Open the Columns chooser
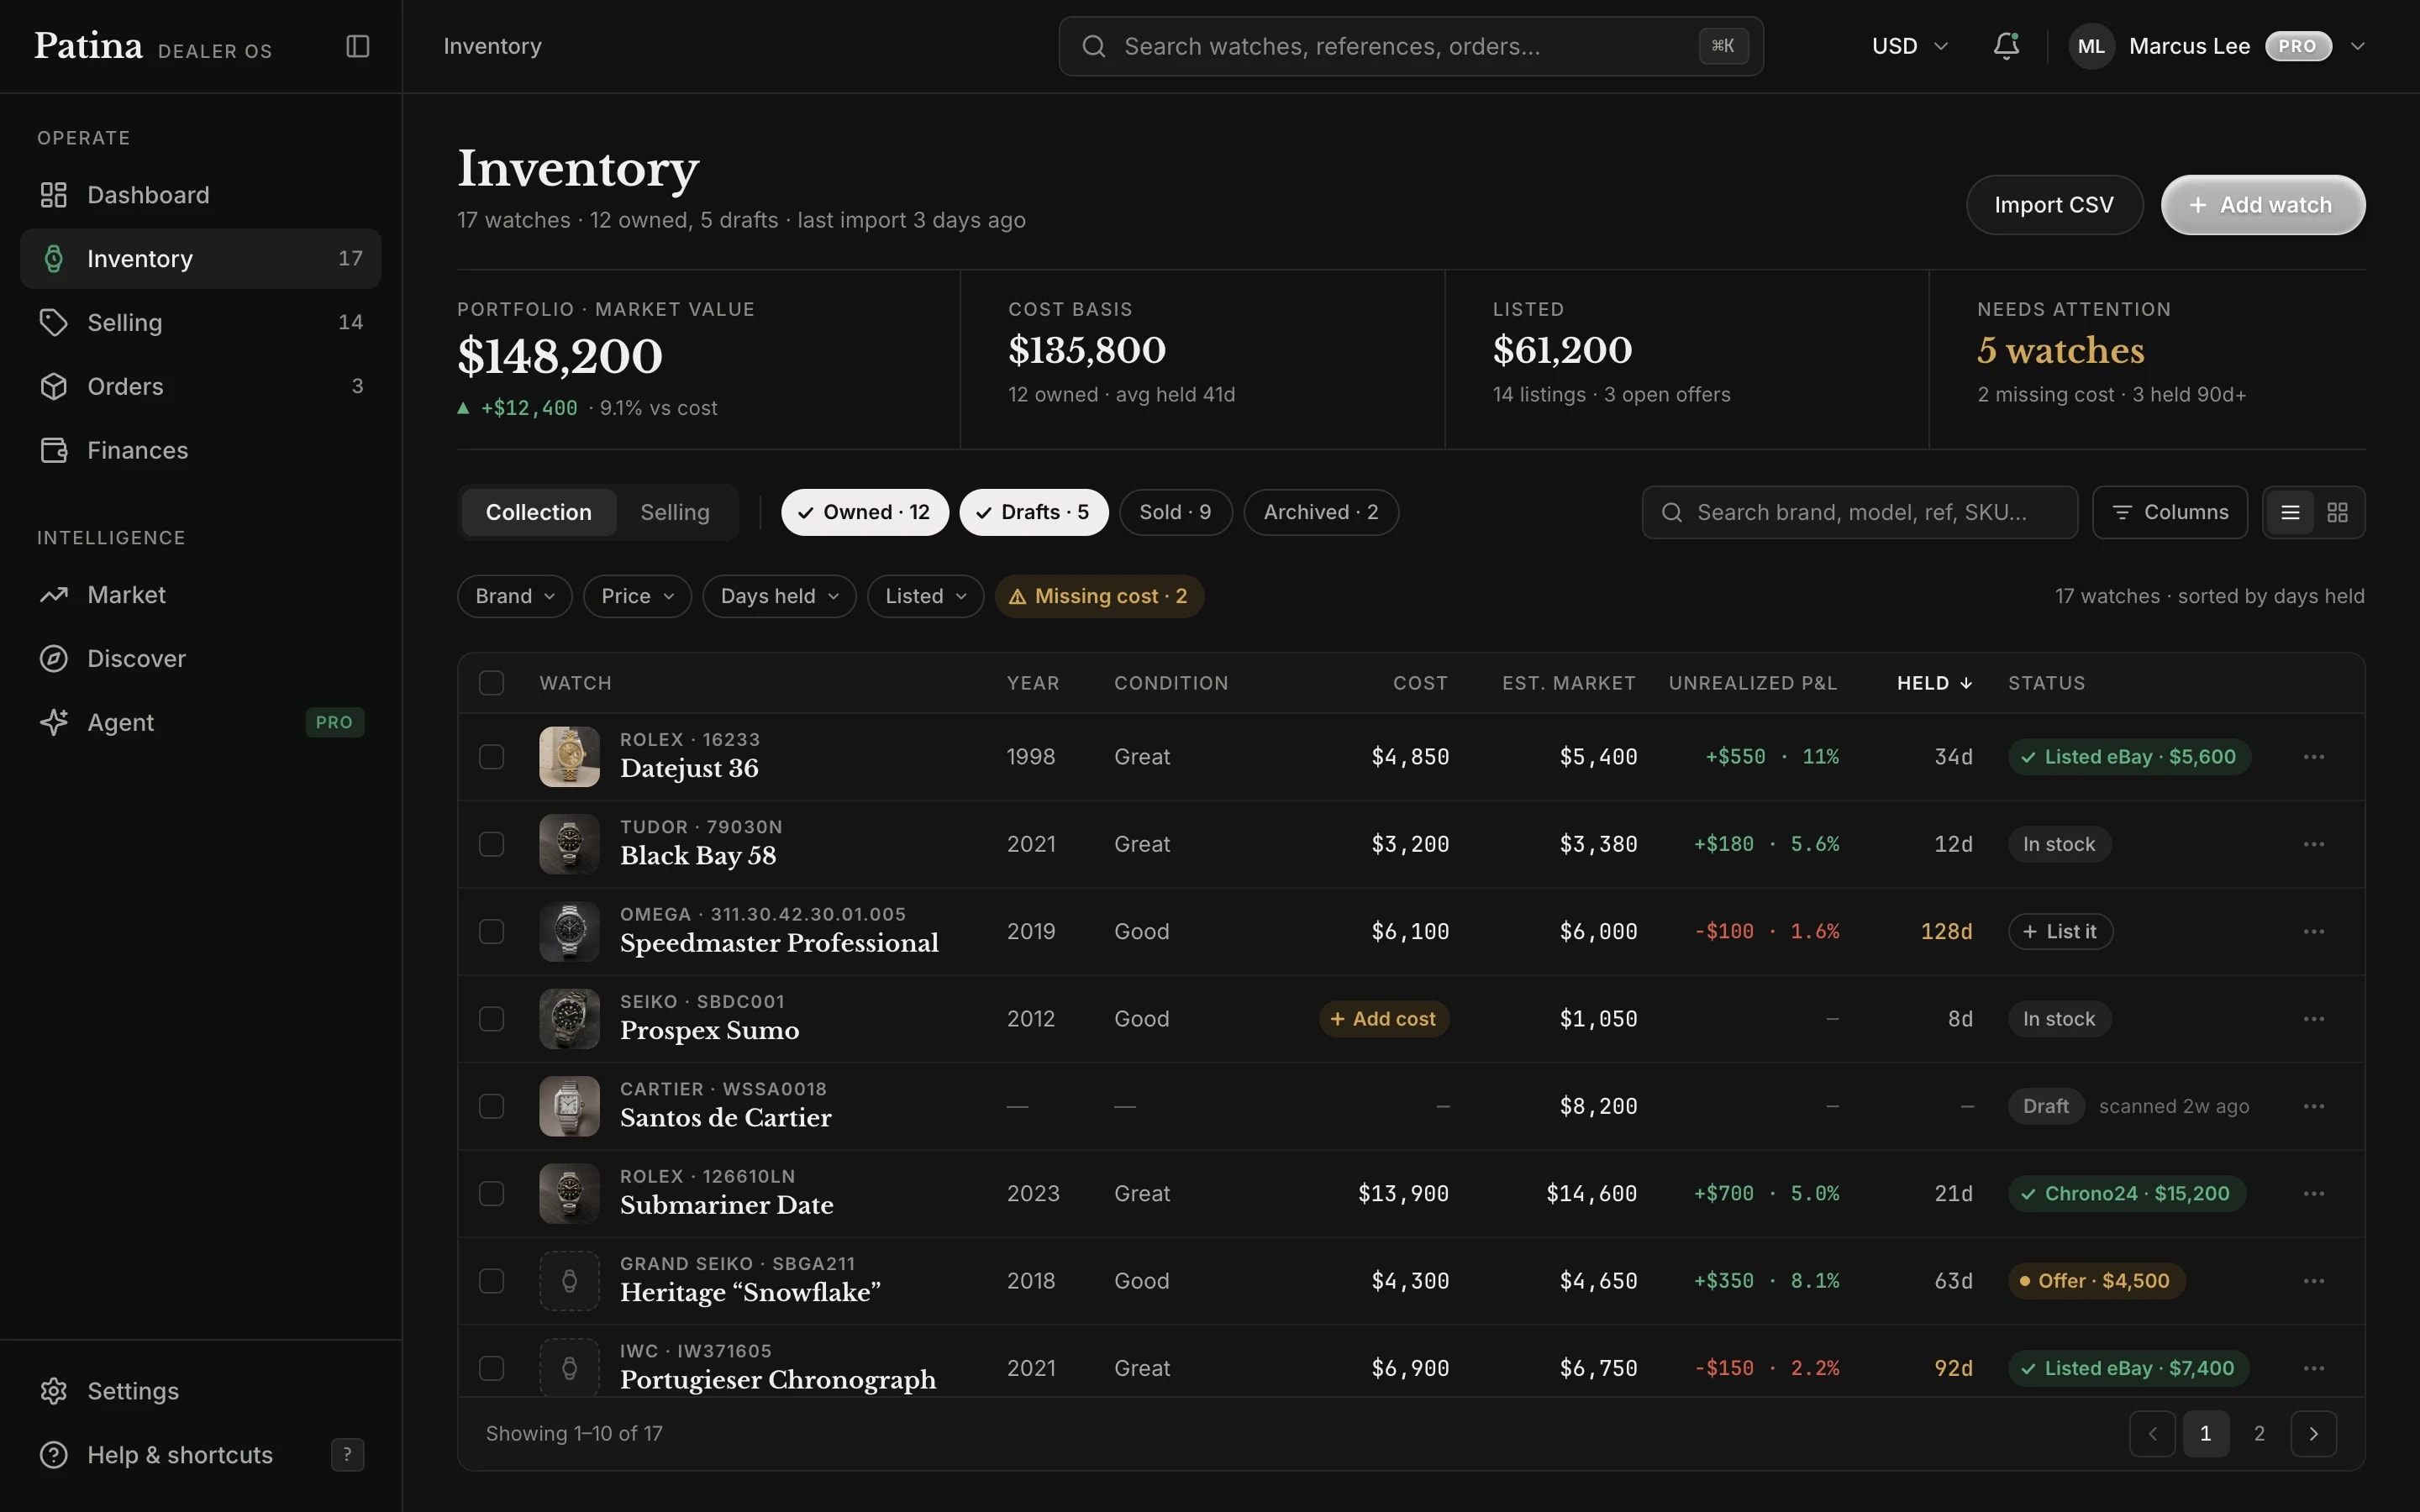Screen dimensions: 2420x1512 click(2169, 512)
